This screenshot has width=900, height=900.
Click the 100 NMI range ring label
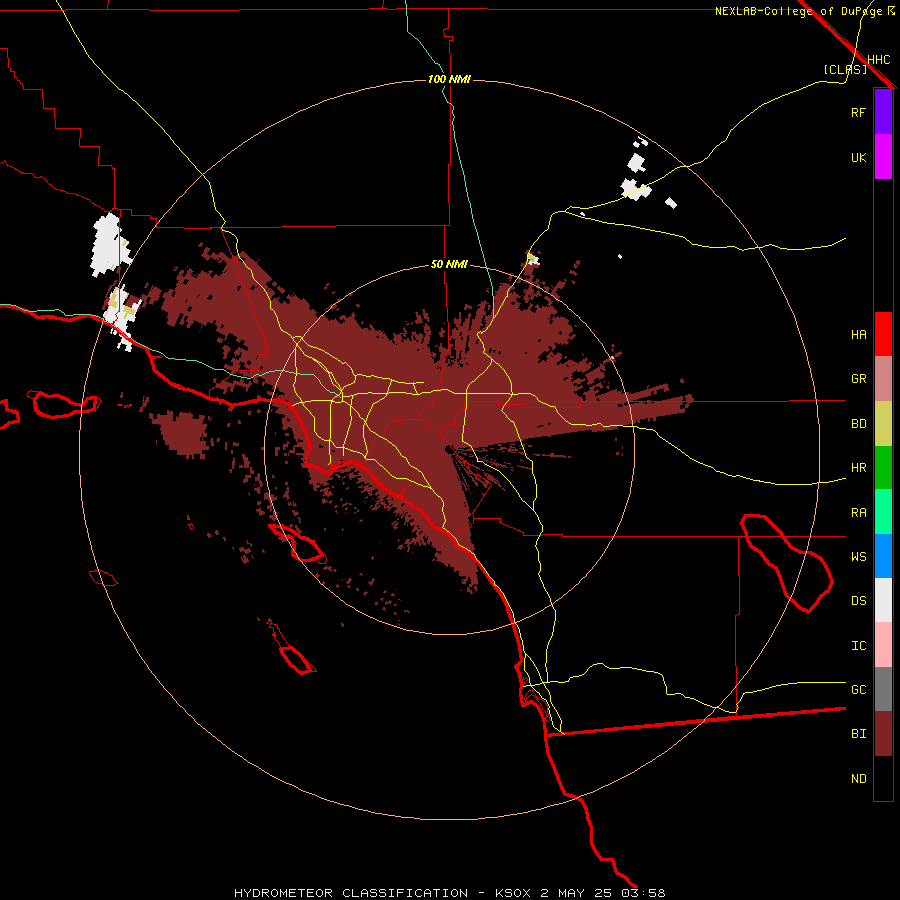(x=449, y=79)
